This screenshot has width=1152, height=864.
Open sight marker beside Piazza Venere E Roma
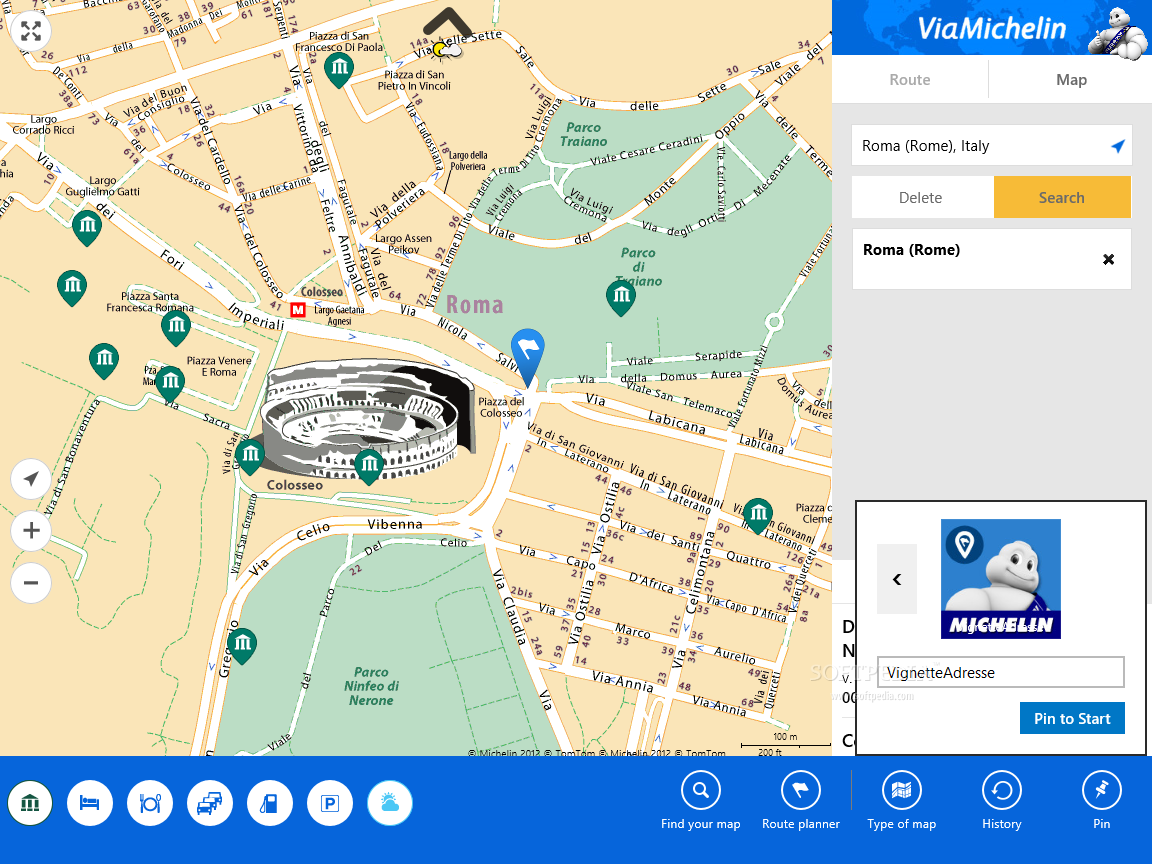pos(170,384)
